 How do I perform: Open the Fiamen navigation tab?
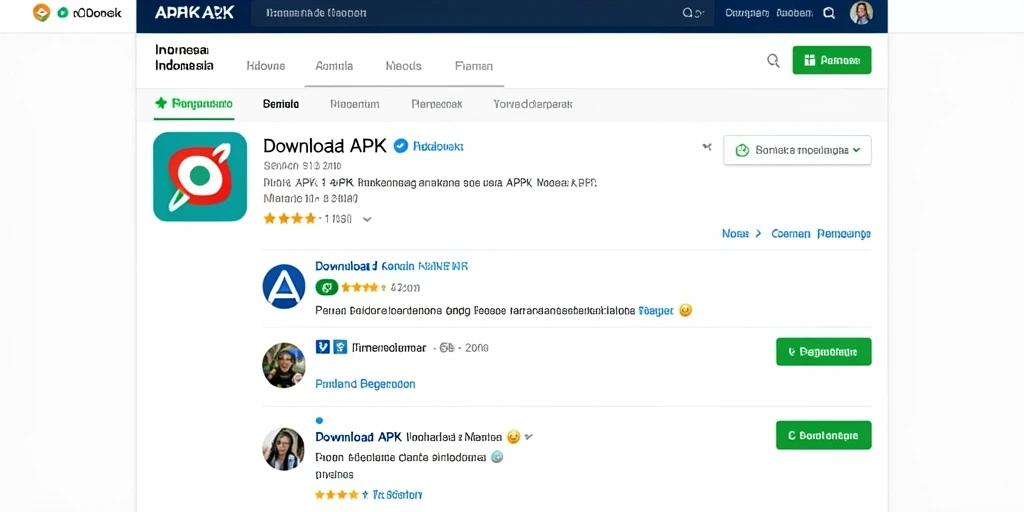pos(473,66)
